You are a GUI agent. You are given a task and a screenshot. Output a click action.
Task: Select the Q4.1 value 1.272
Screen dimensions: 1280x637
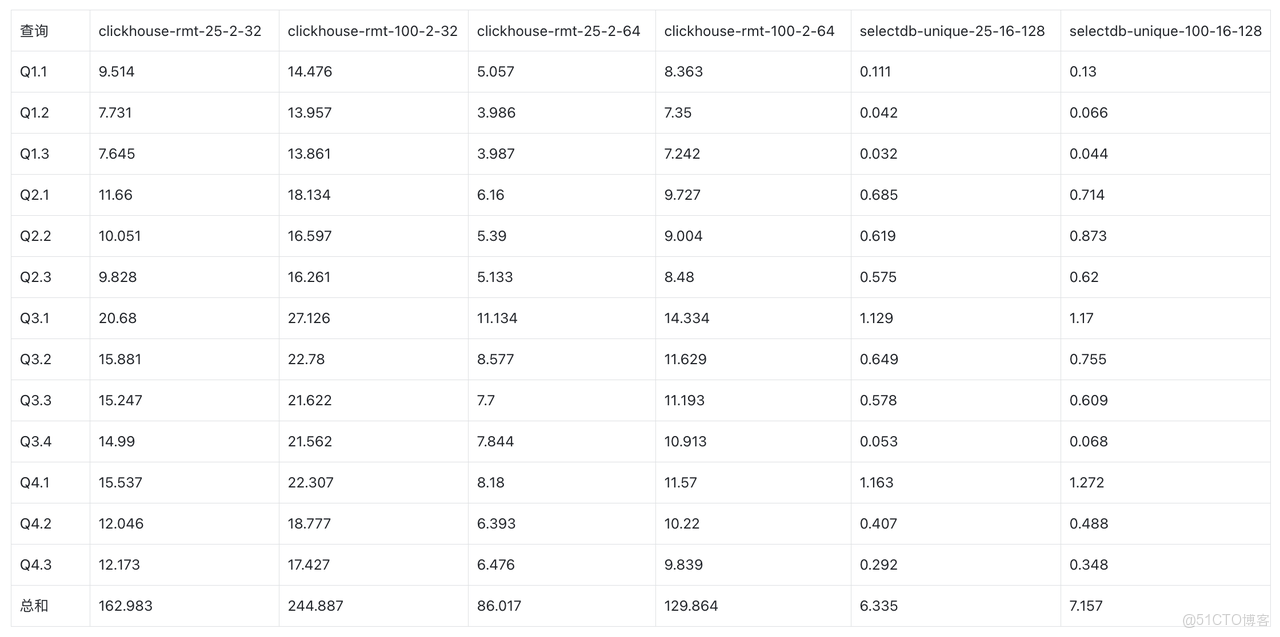1087,483
